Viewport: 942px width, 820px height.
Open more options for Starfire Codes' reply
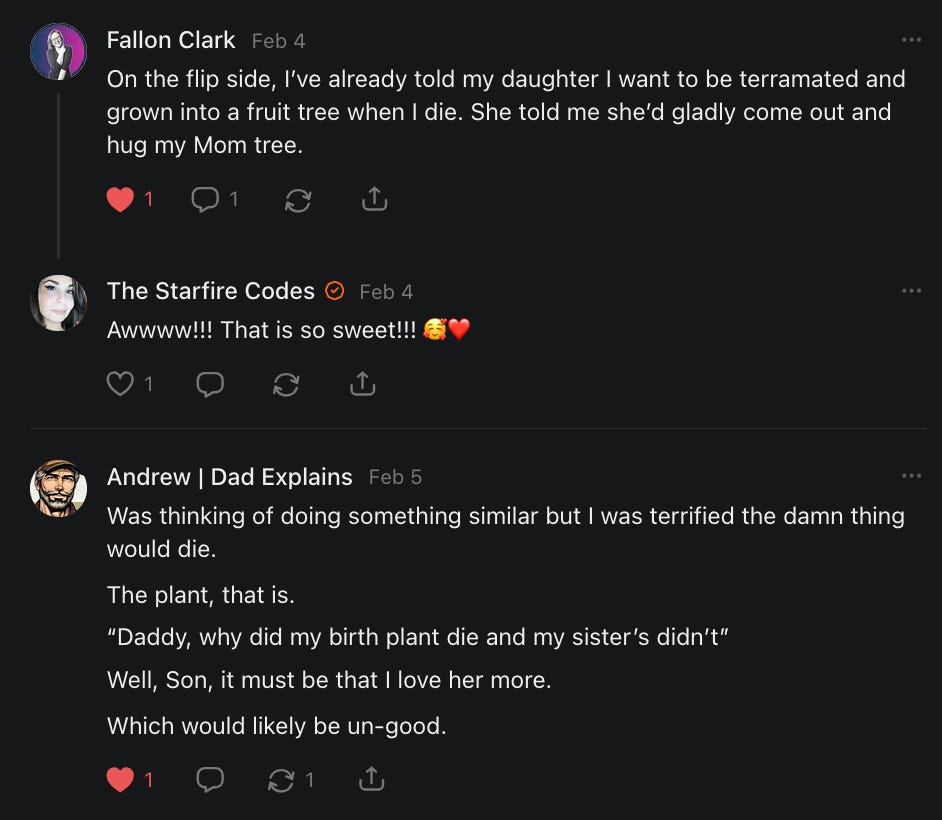pyautogui.click(x=911, y=291)
